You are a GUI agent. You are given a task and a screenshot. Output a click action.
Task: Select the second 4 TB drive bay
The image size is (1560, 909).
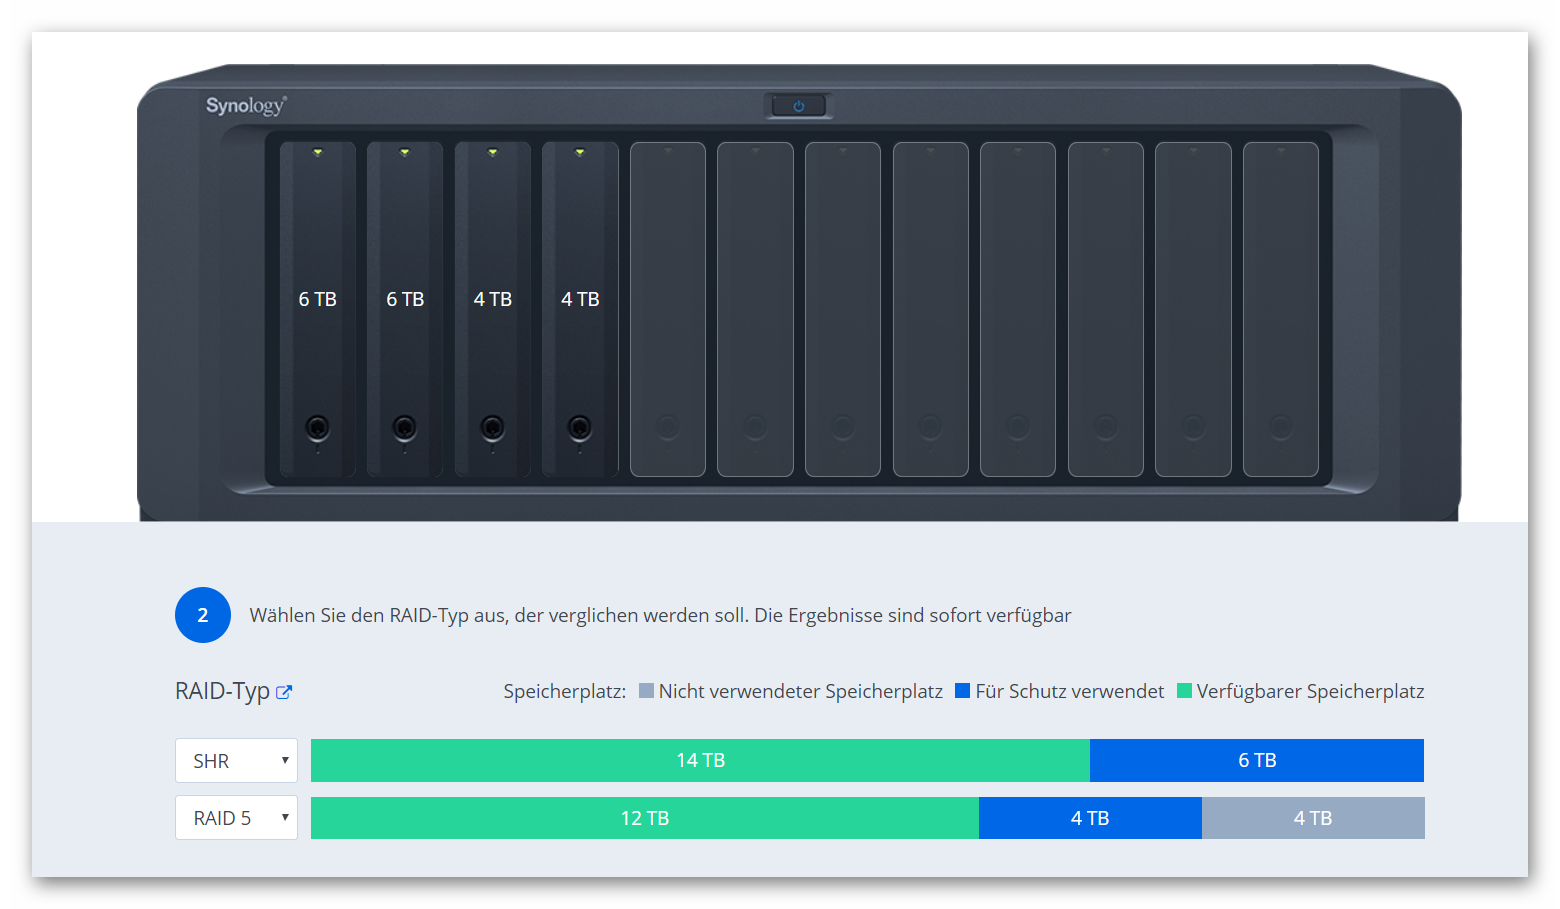tap(580, 300)
